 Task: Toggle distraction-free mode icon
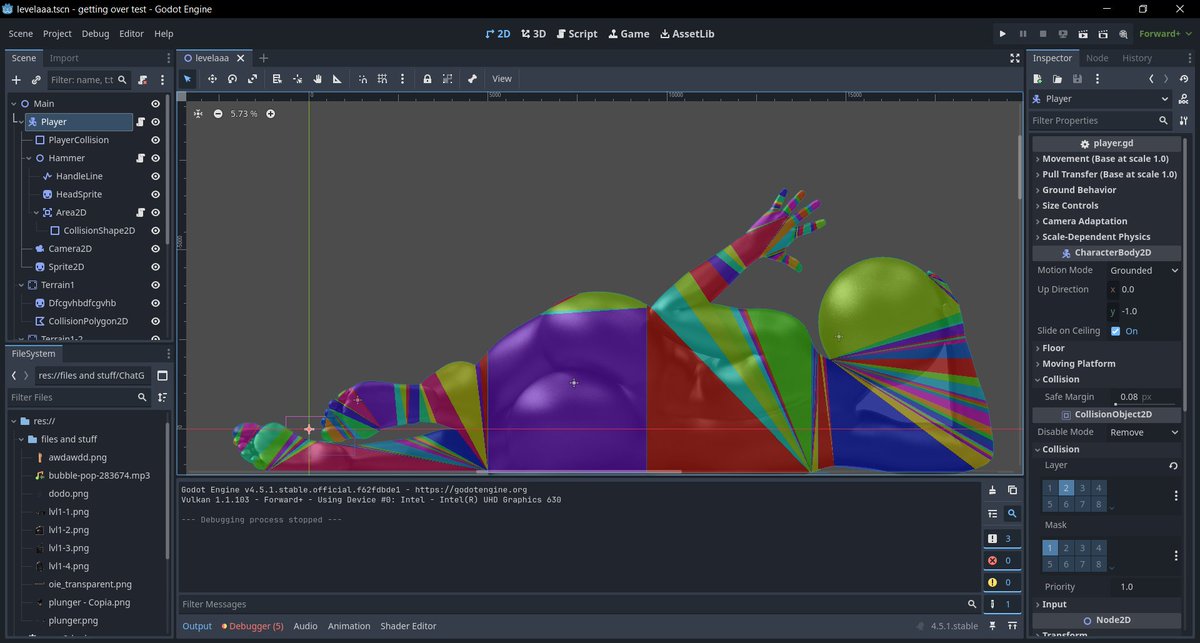click(x=1015, y=58)
